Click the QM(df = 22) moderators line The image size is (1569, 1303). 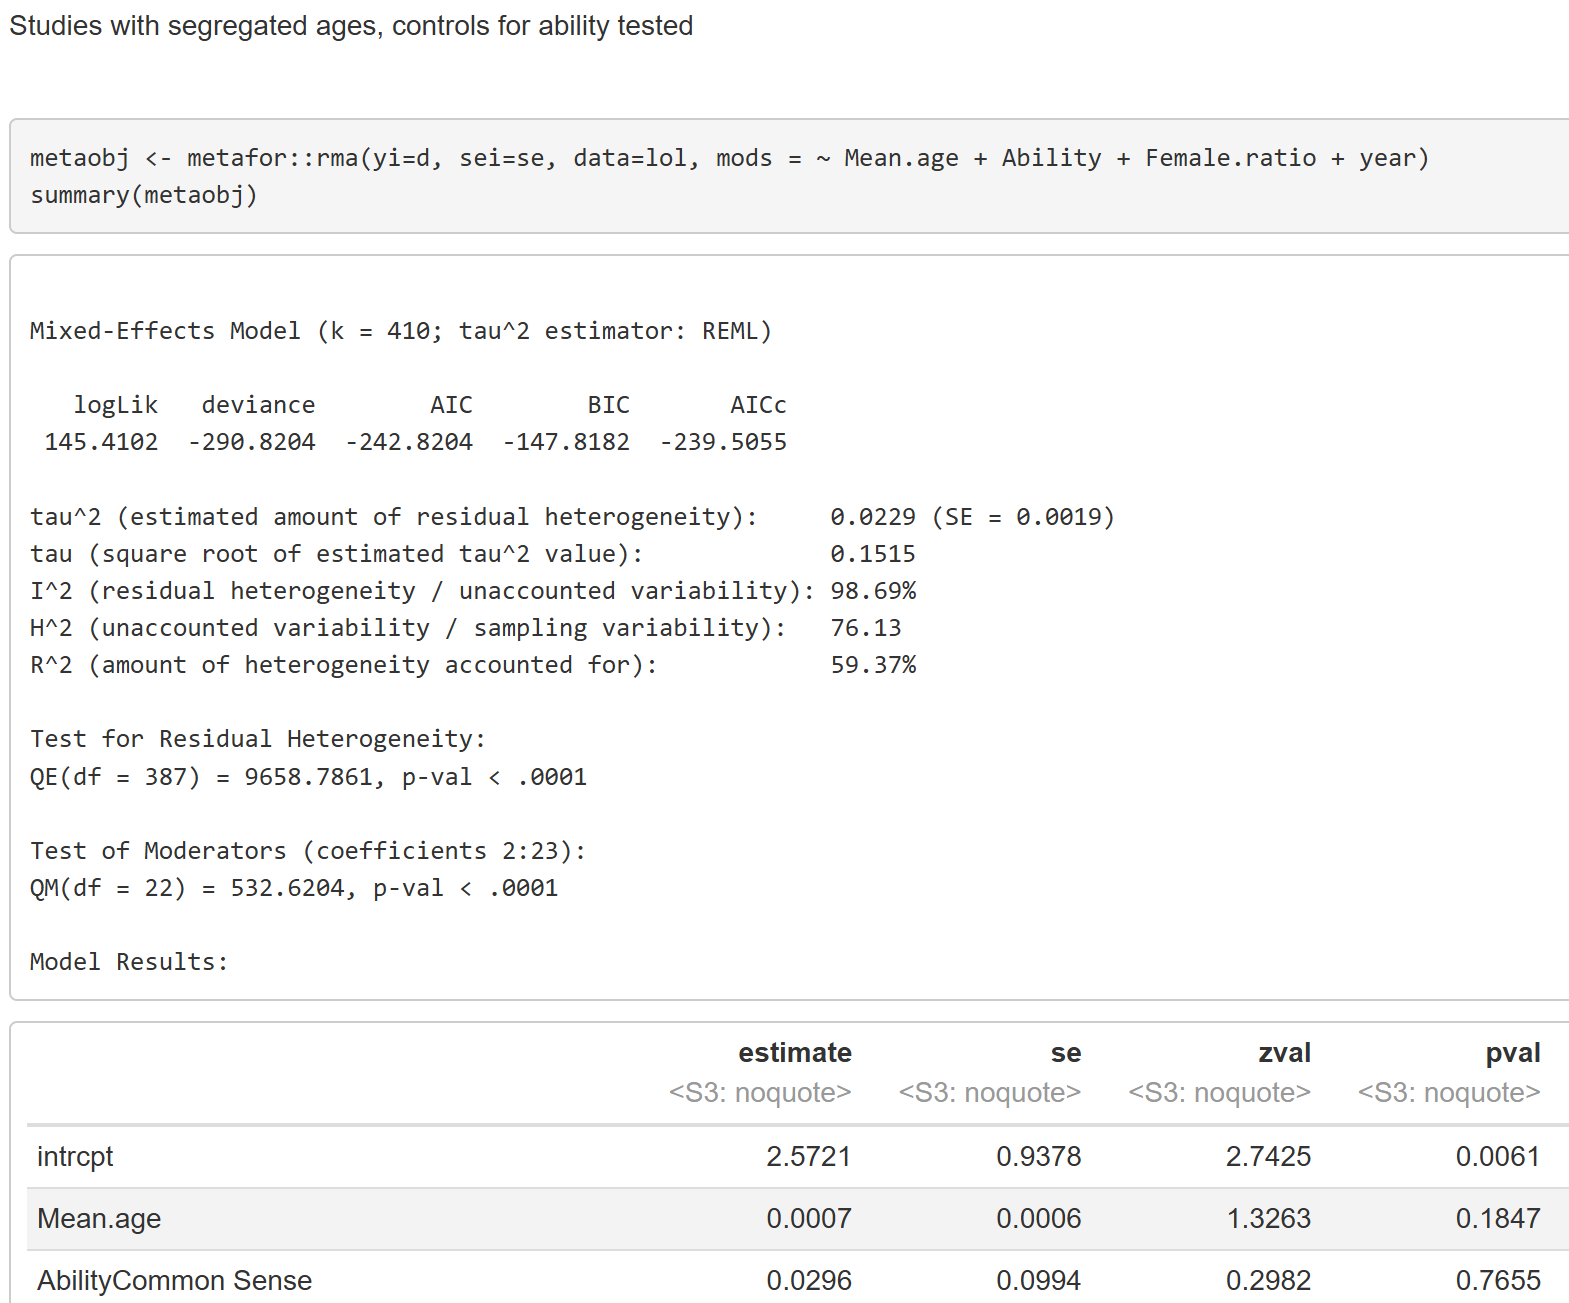294,888
